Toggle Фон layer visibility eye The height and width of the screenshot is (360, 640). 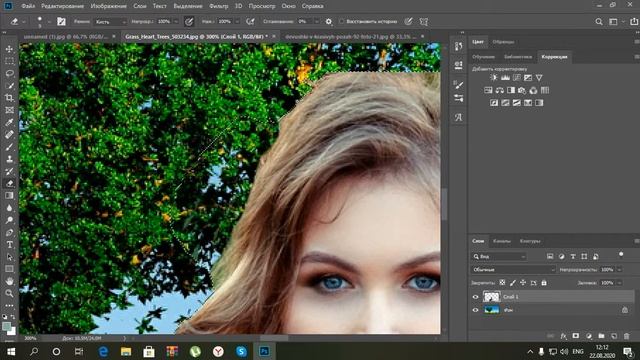(x=476, y=310)
